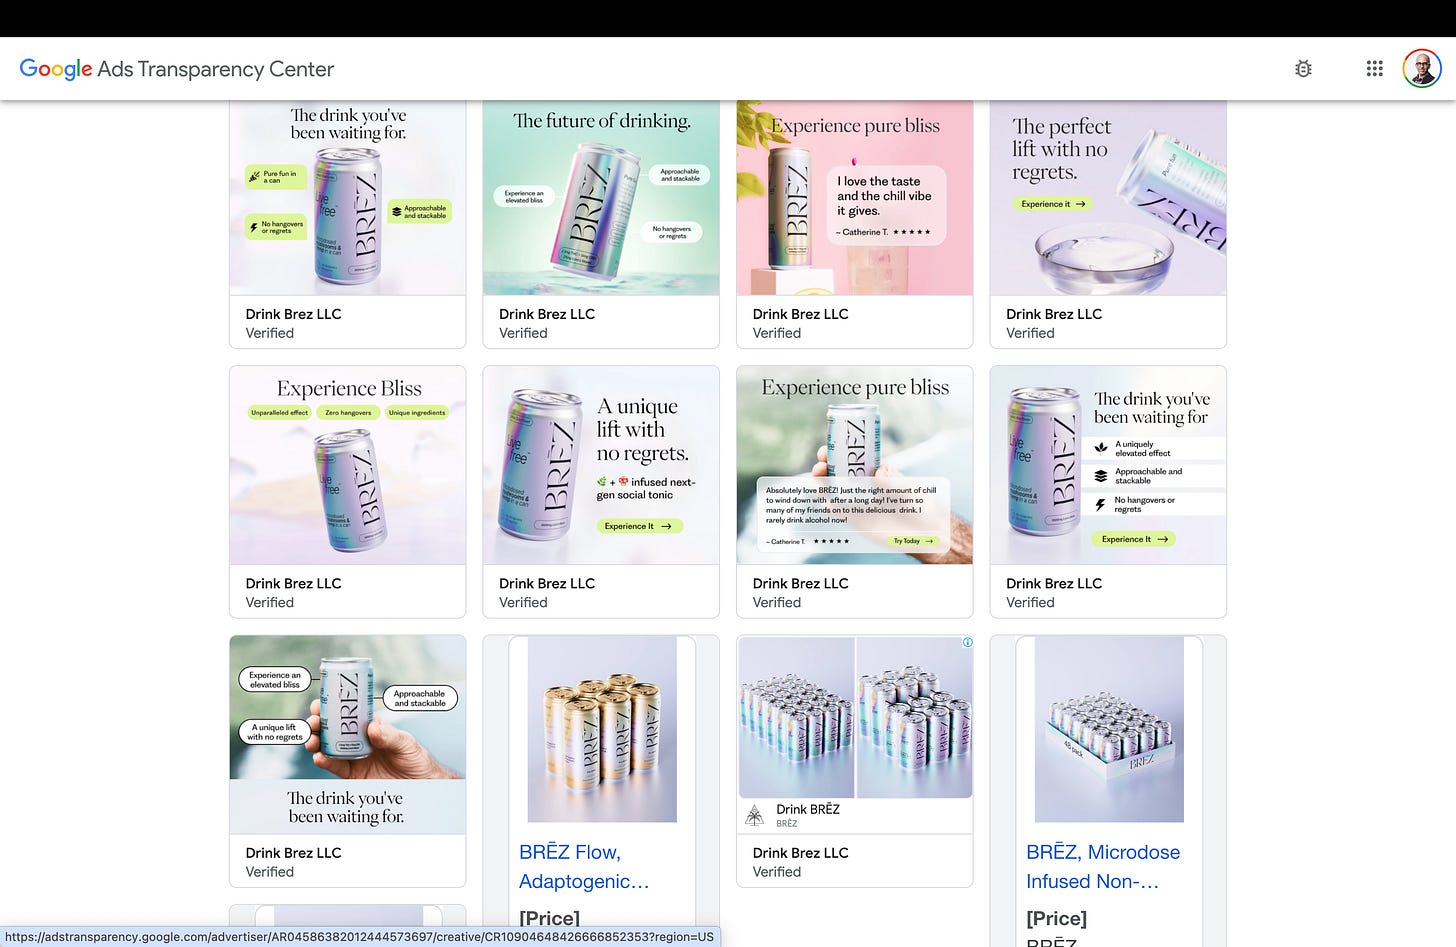Click "Experience it" button in perfect lift ad
Viewport: 1456px width, 947px height.
tap(1053, 204)
